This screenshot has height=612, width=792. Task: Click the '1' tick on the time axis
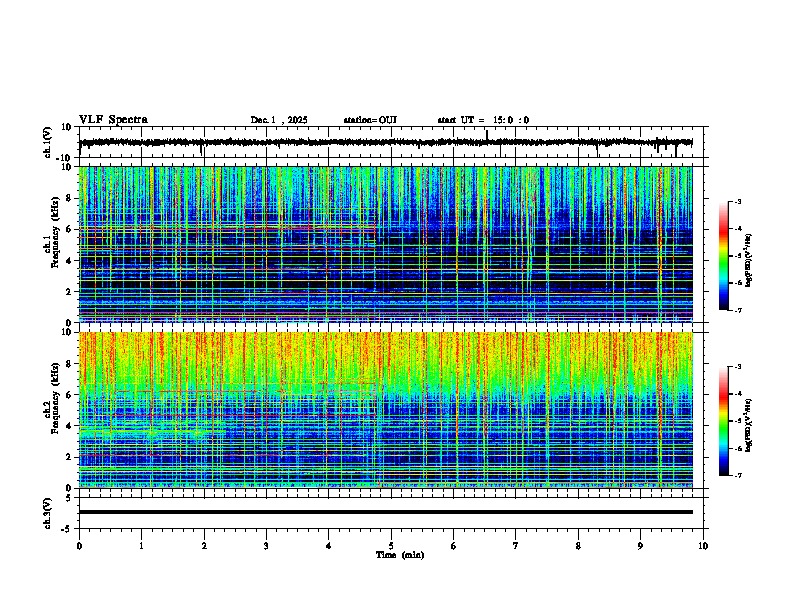[x=141, y=546]
